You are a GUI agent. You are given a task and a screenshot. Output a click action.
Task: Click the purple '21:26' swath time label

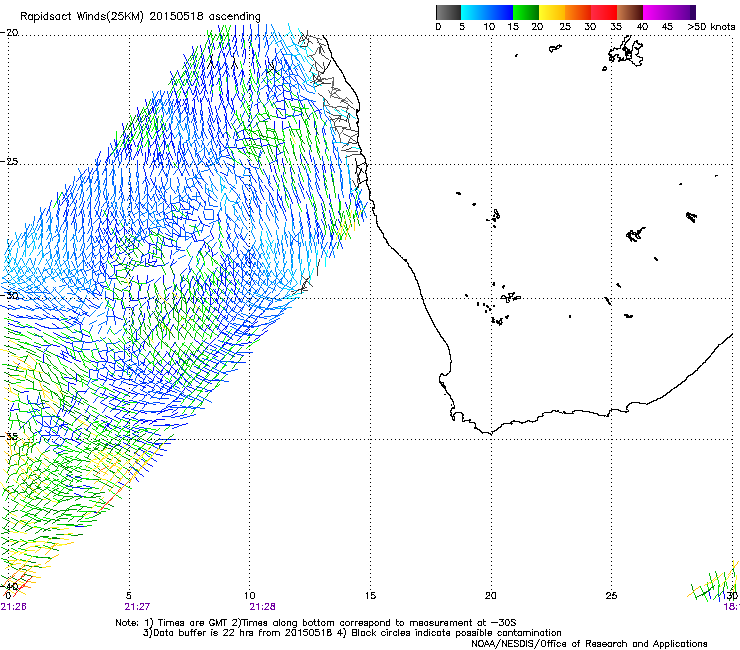(x=13, y=607)
